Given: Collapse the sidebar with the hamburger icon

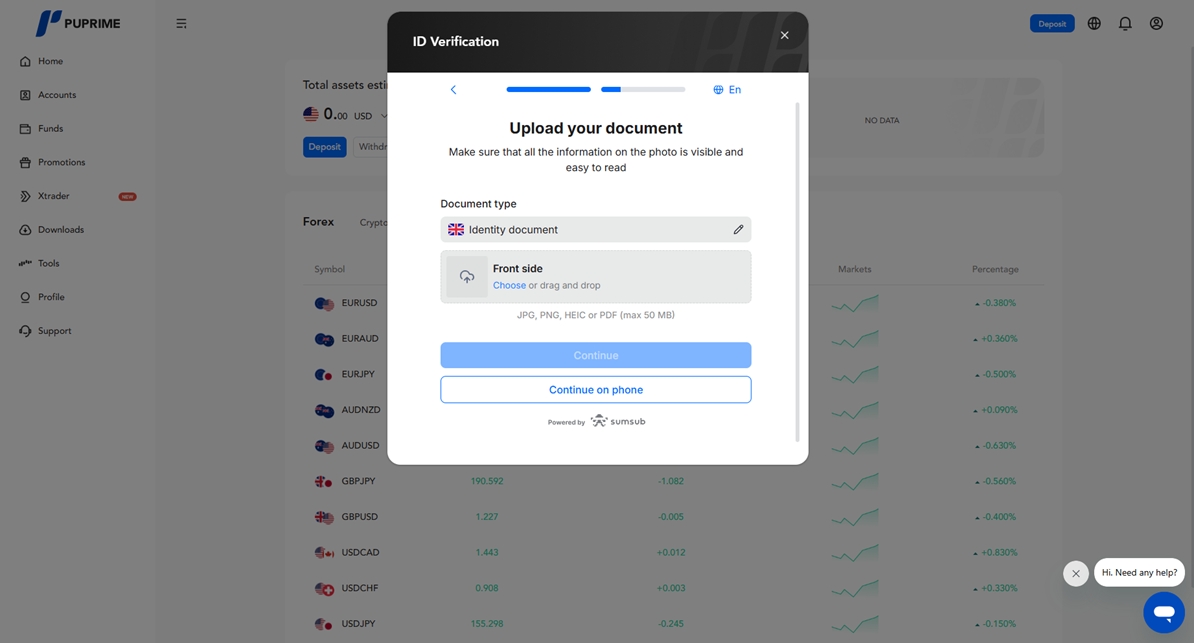Looking at the screenshot, I should click(x=181, y=23).
